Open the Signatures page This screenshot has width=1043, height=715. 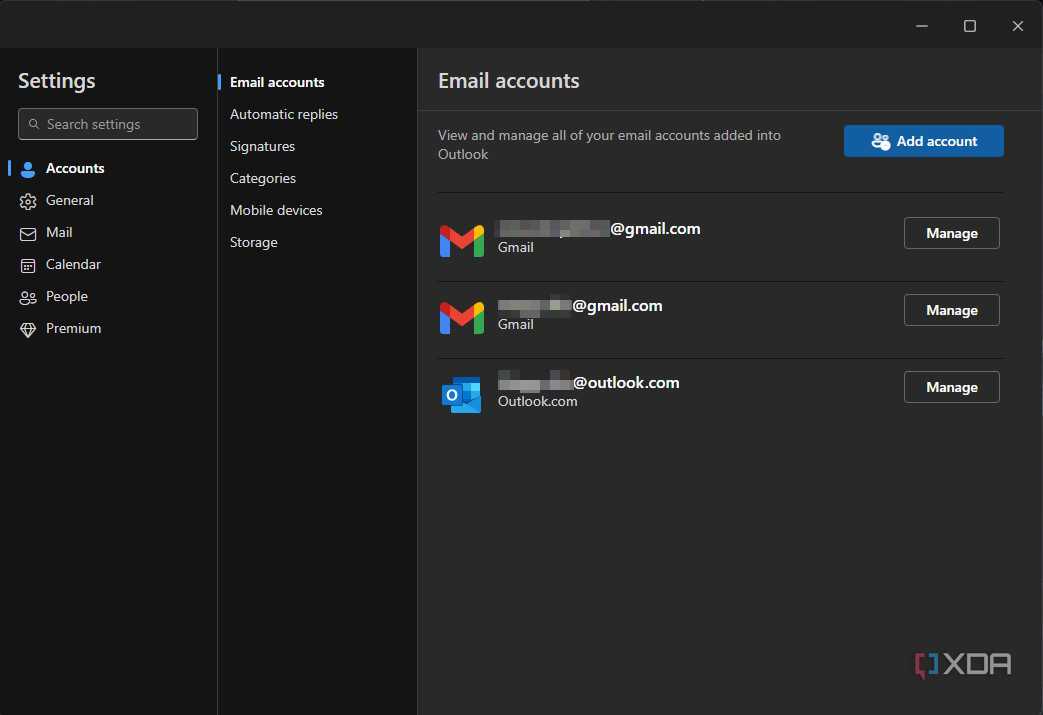262,146
